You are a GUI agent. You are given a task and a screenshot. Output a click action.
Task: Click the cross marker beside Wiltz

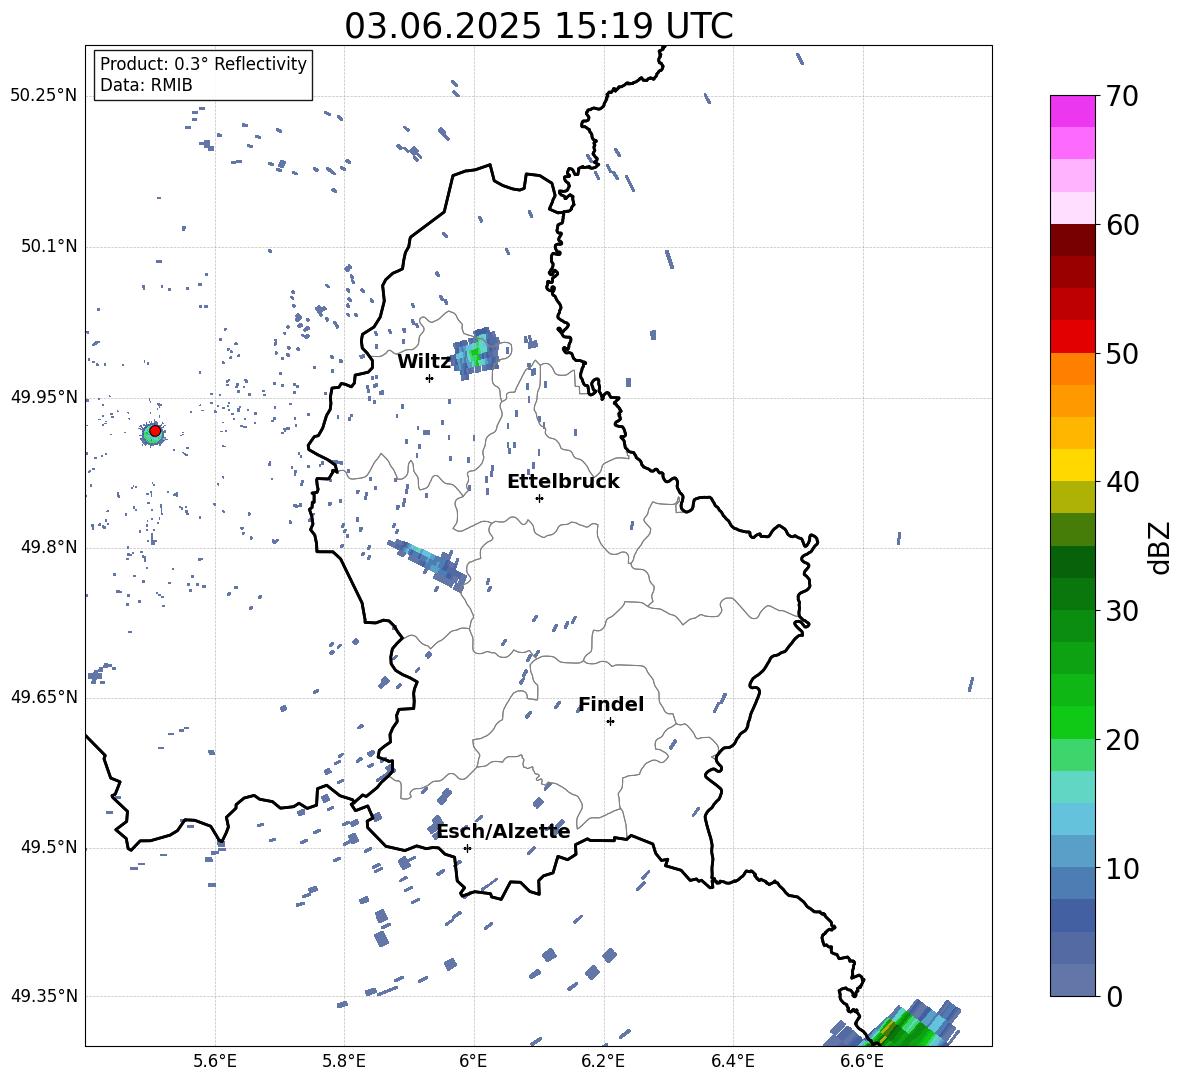pyautogui.click(x=429, y=378)
